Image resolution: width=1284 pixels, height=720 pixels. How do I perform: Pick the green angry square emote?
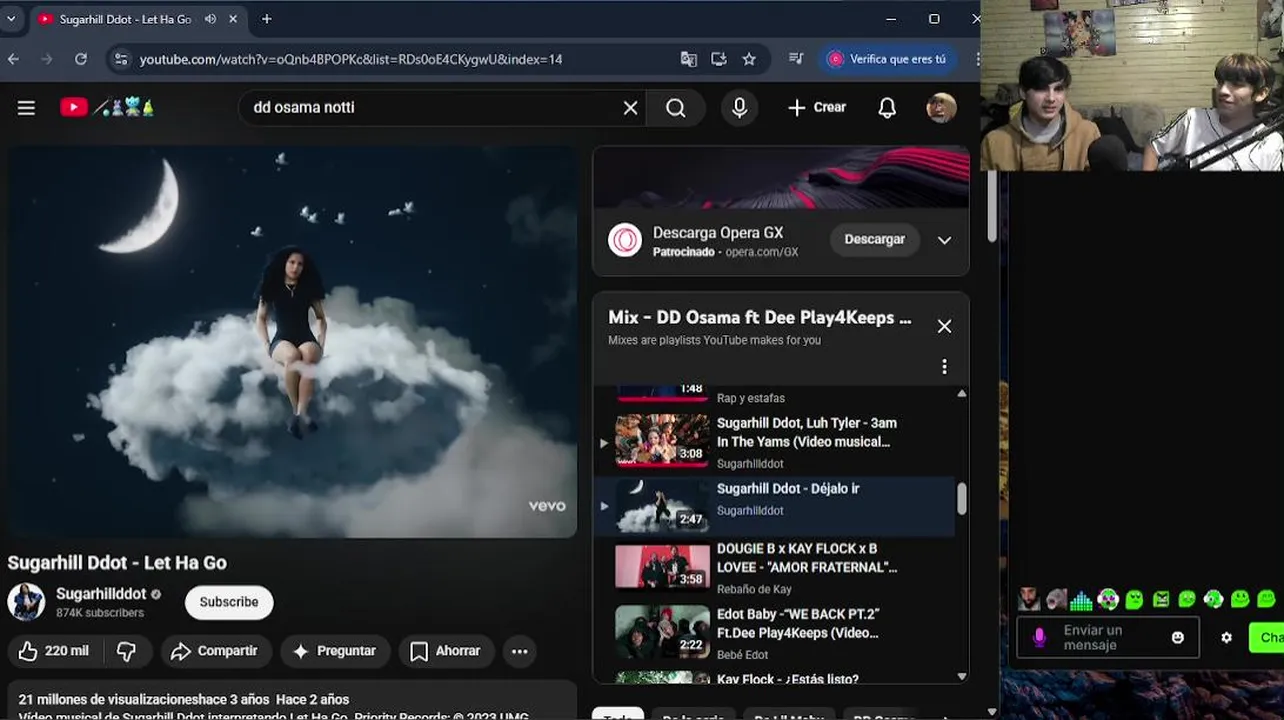[1160, 600]
